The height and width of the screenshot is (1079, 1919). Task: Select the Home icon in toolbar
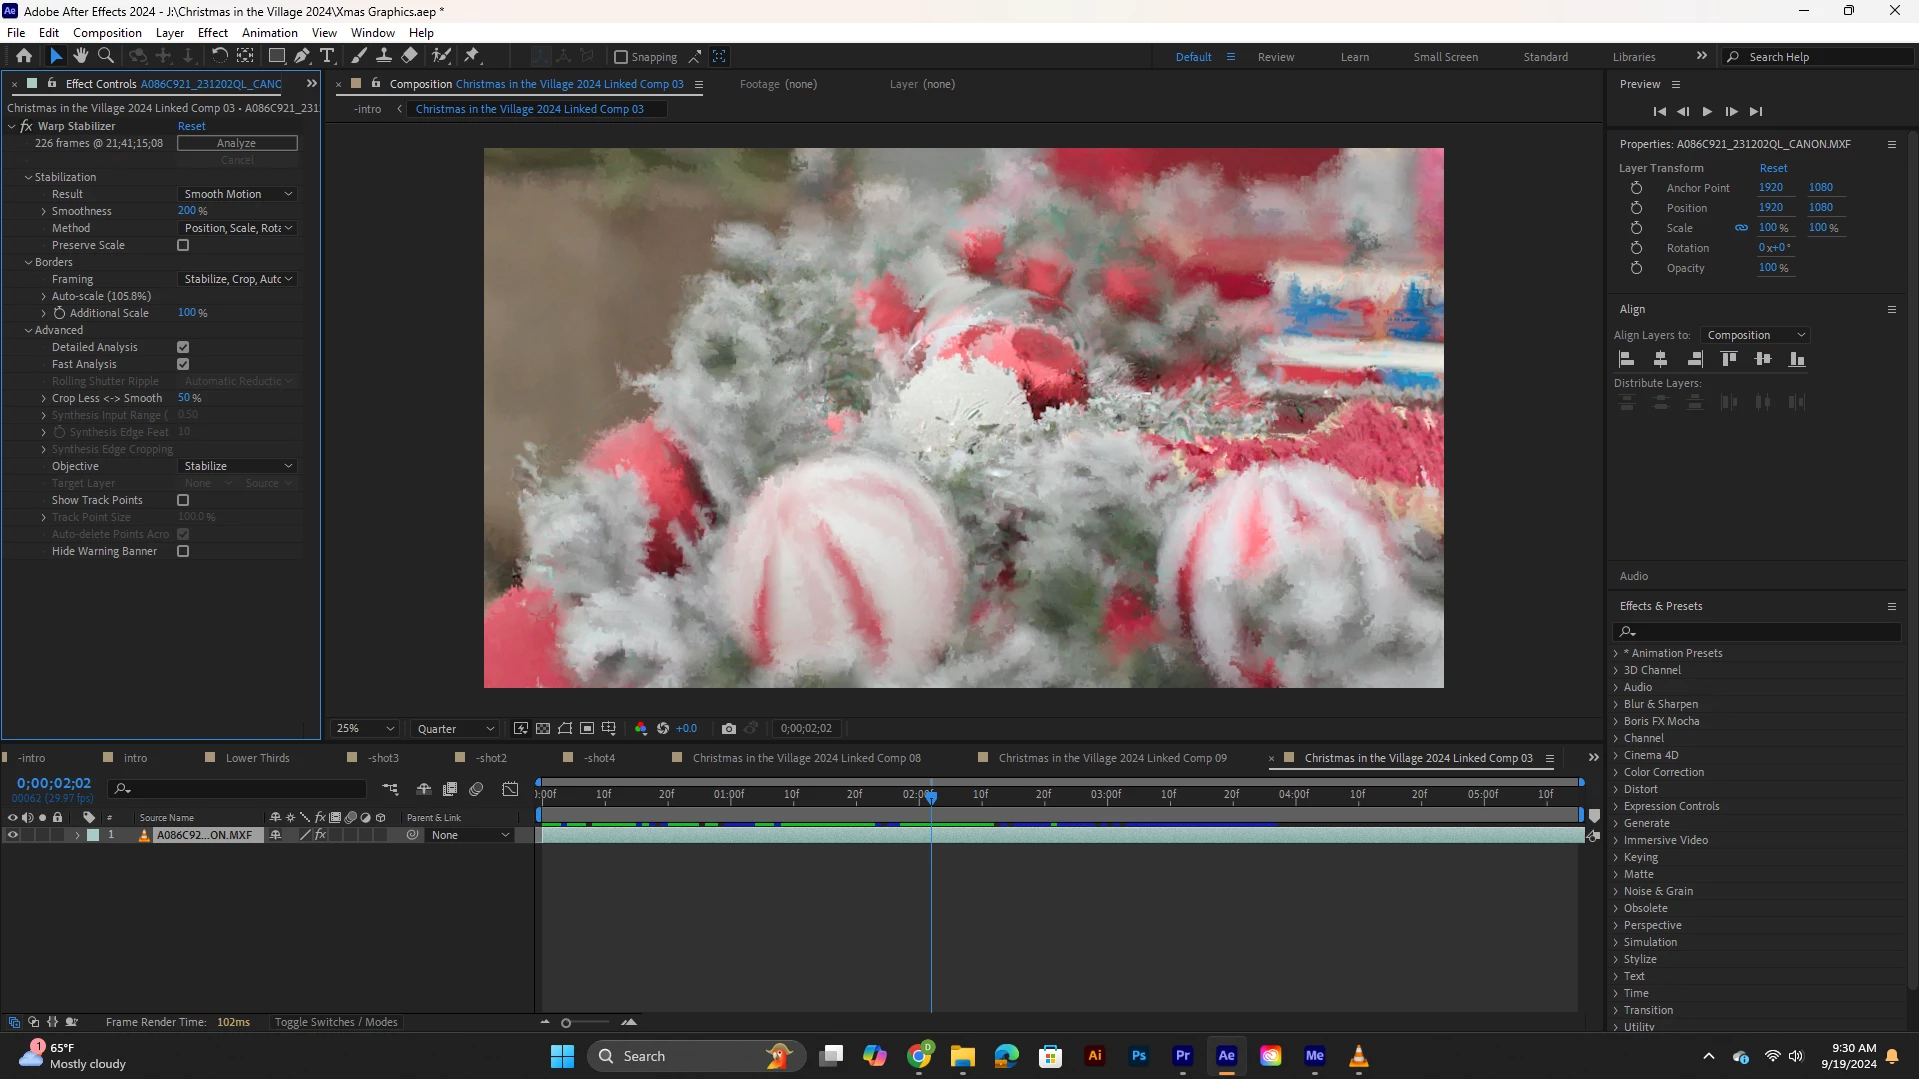coord(24,56)
